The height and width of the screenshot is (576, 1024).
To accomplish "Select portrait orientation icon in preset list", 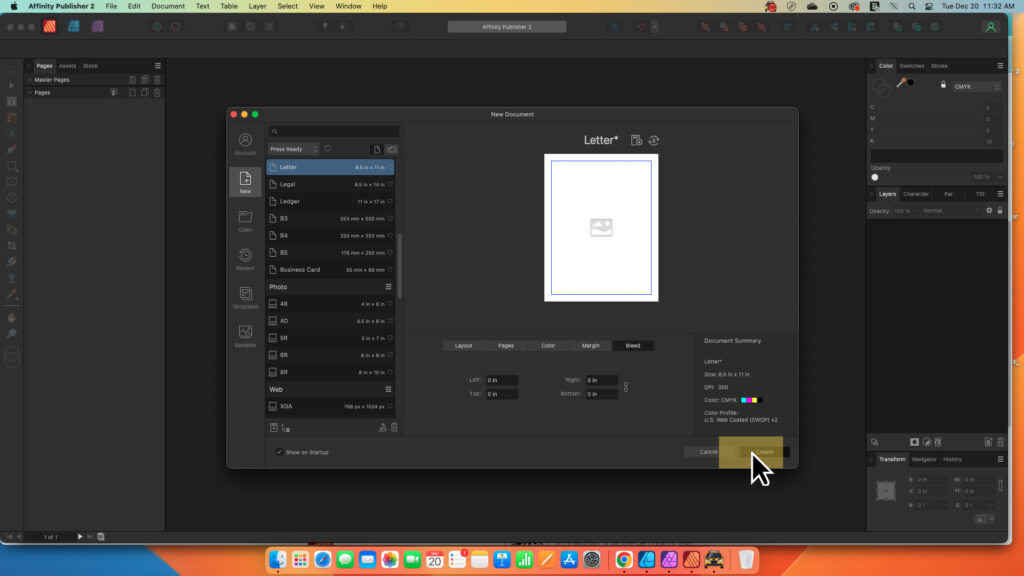I will [377, 150].
